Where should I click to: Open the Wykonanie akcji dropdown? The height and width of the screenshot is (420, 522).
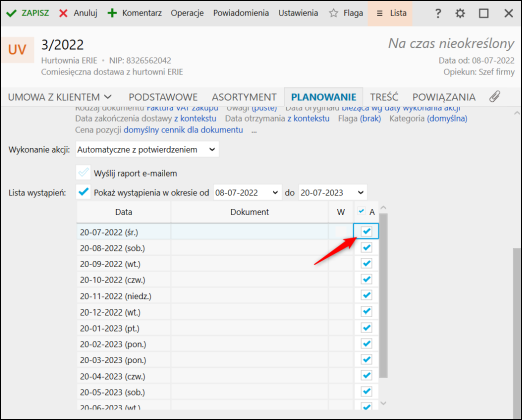pos(147,150)
